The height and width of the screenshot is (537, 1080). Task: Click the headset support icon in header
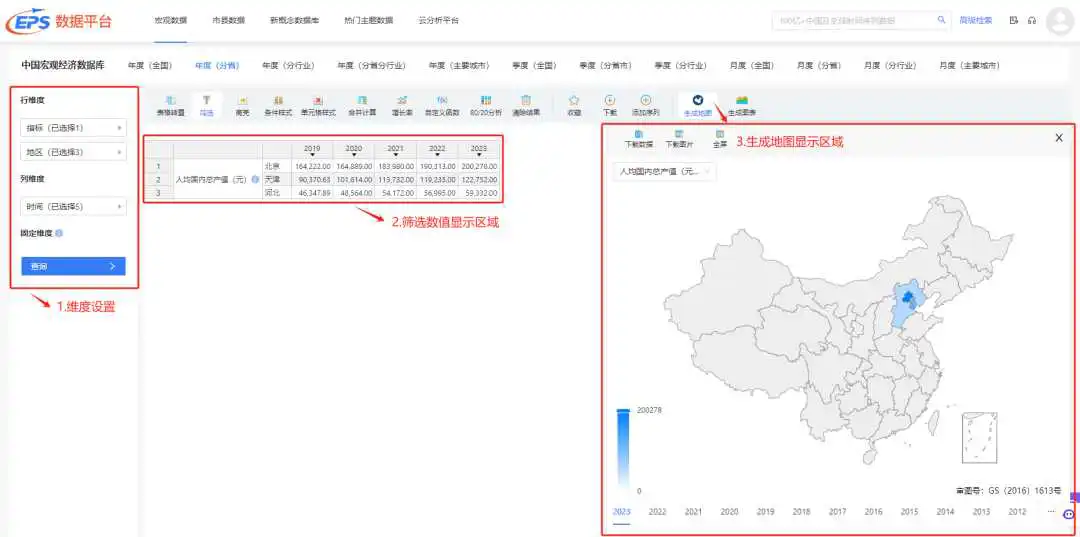[1032, 21]
